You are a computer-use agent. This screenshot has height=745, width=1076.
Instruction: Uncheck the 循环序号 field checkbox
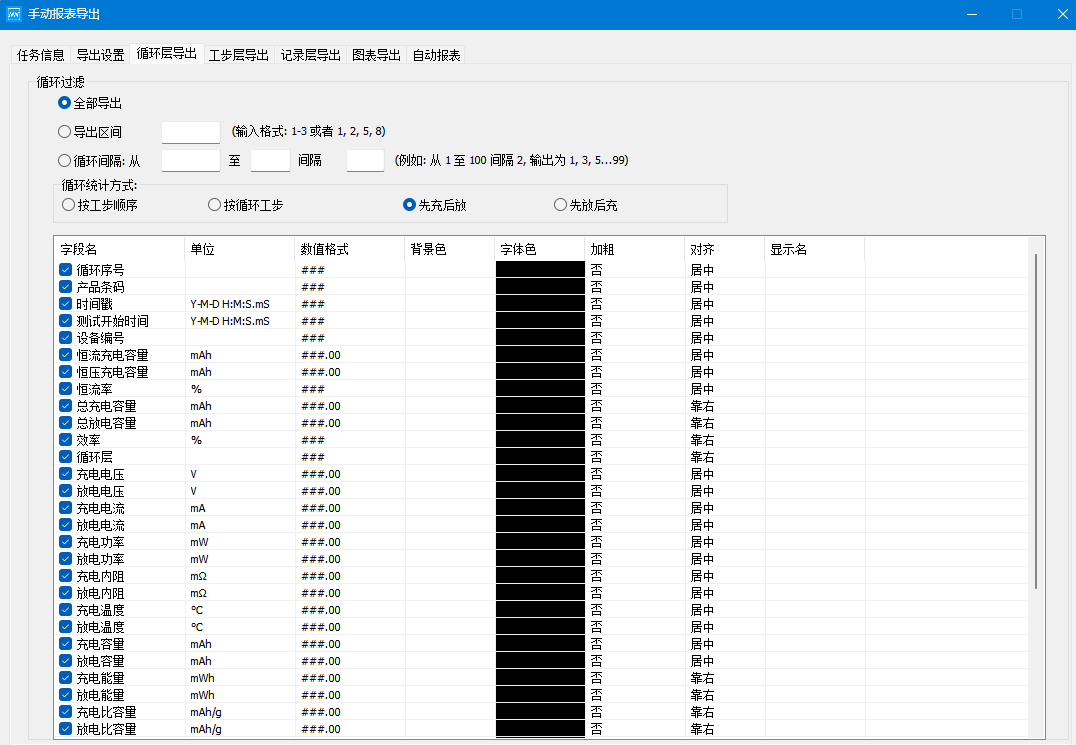(x=66, y=270)
